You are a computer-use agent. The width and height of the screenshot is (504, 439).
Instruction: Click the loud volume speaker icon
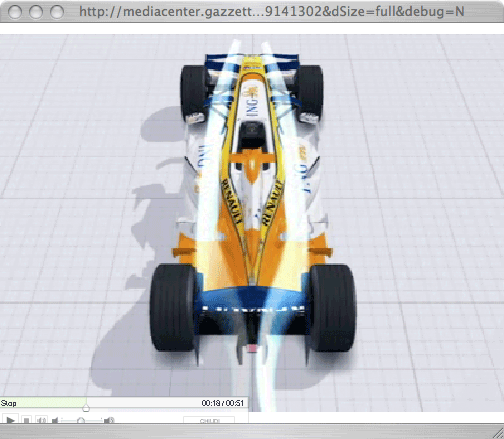click(x=109, y=420)
